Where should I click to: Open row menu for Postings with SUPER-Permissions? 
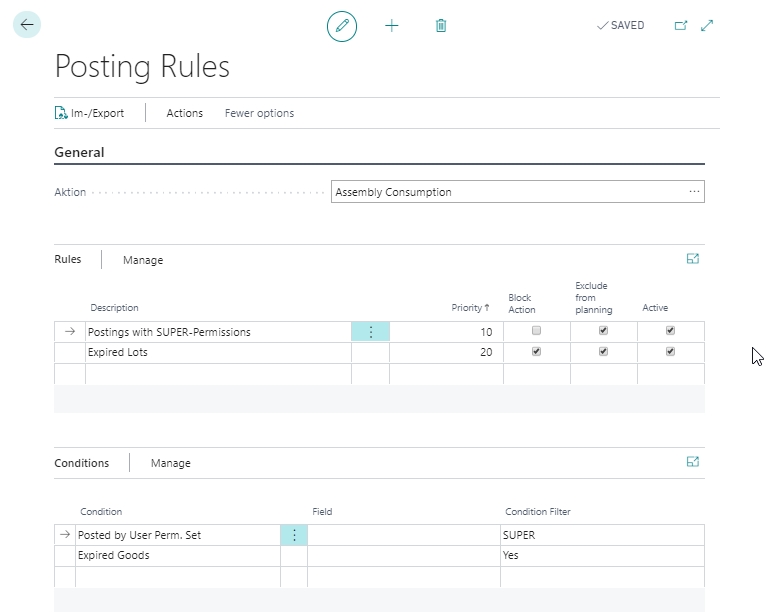pos(370,332)
